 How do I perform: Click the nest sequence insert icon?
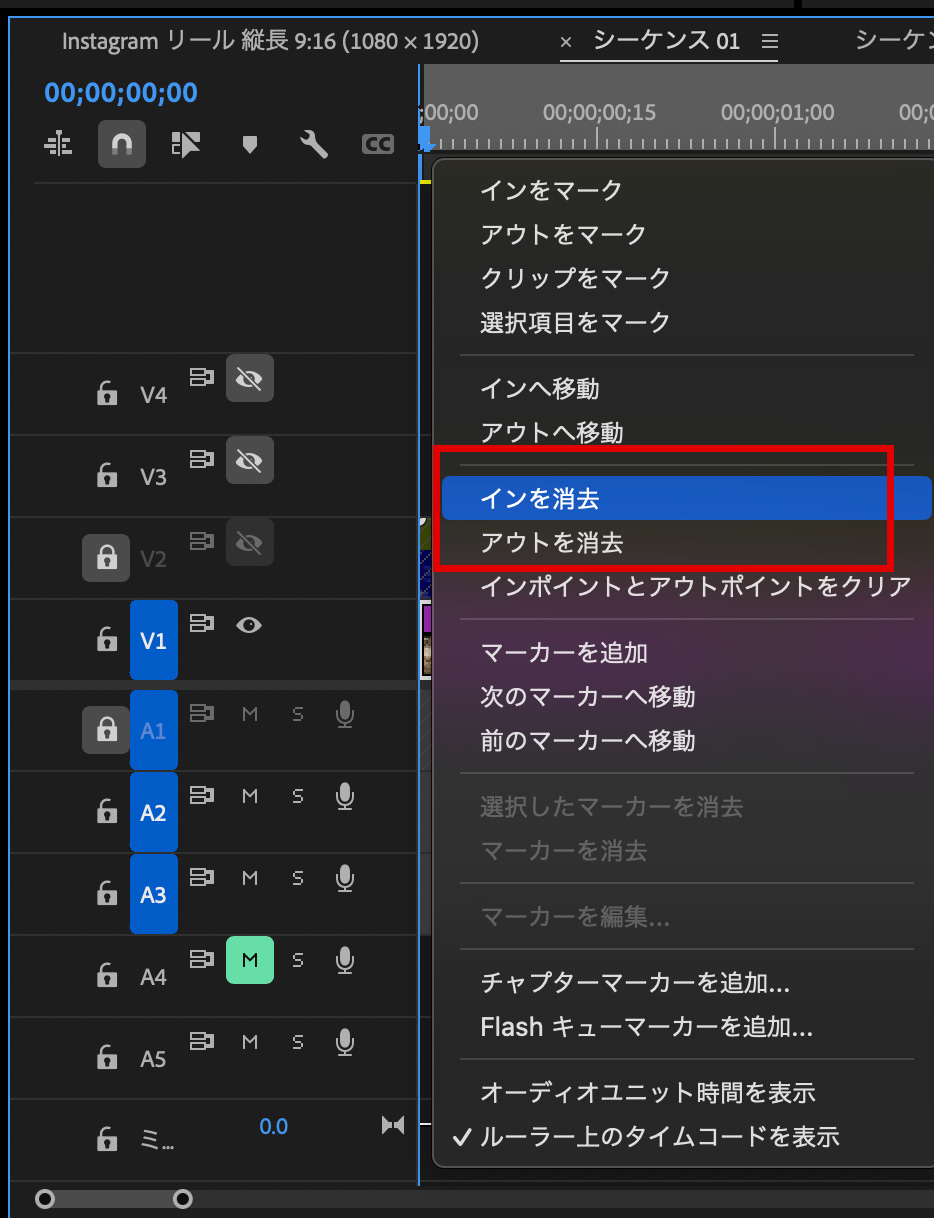tap(59, 145)
